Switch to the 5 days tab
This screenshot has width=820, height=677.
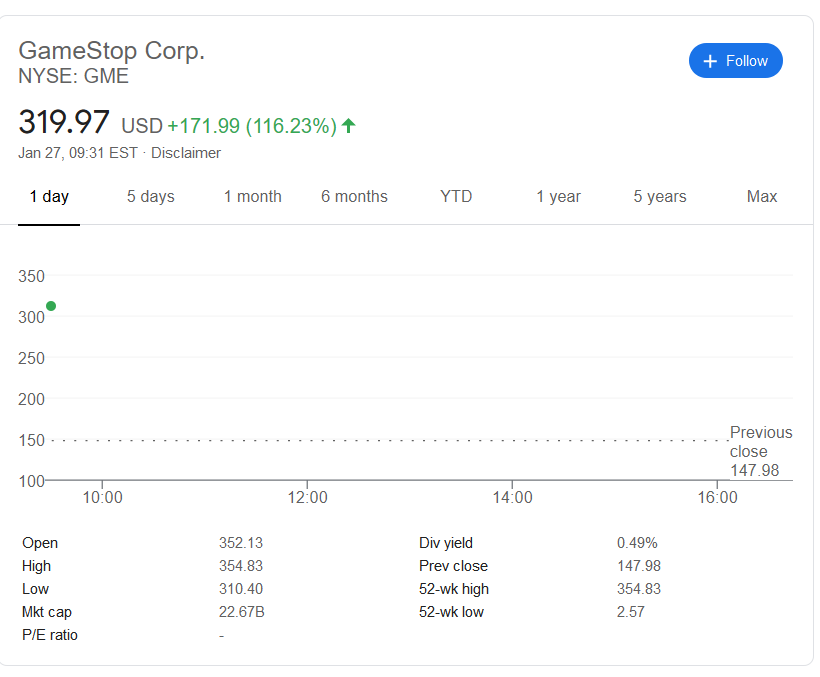[x=151, y=197]
